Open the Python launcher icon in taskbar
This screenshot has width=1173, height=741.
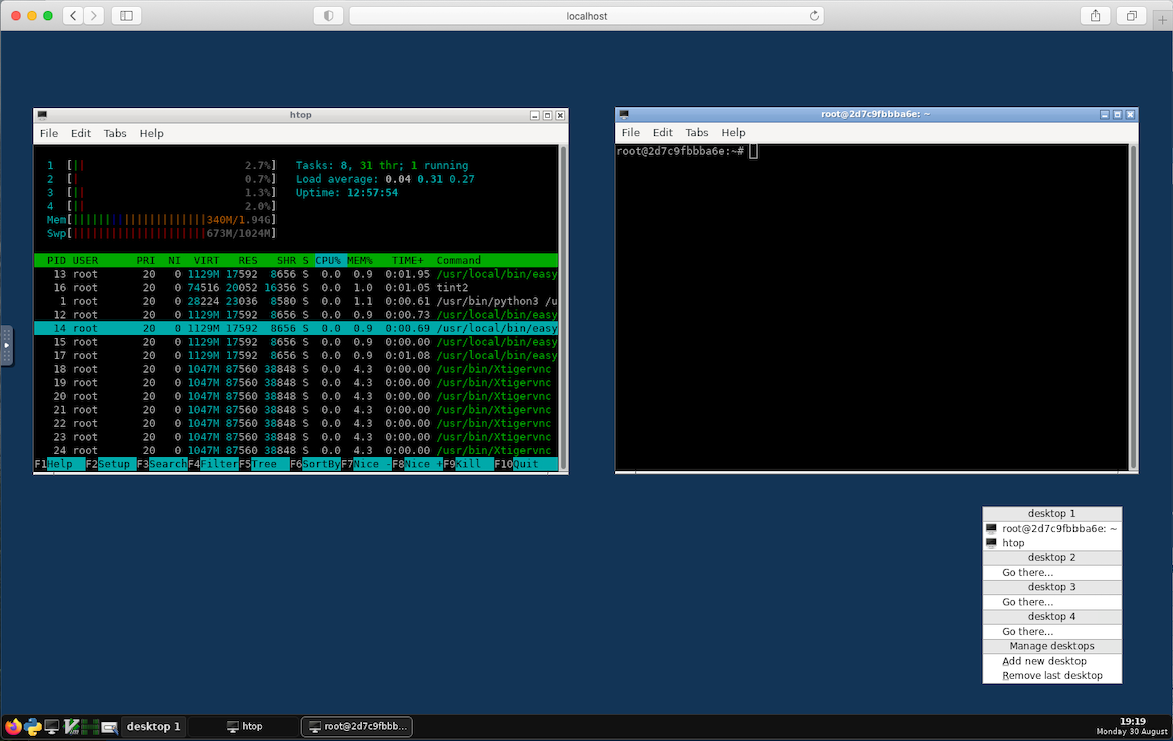click(x=32, y=726)
